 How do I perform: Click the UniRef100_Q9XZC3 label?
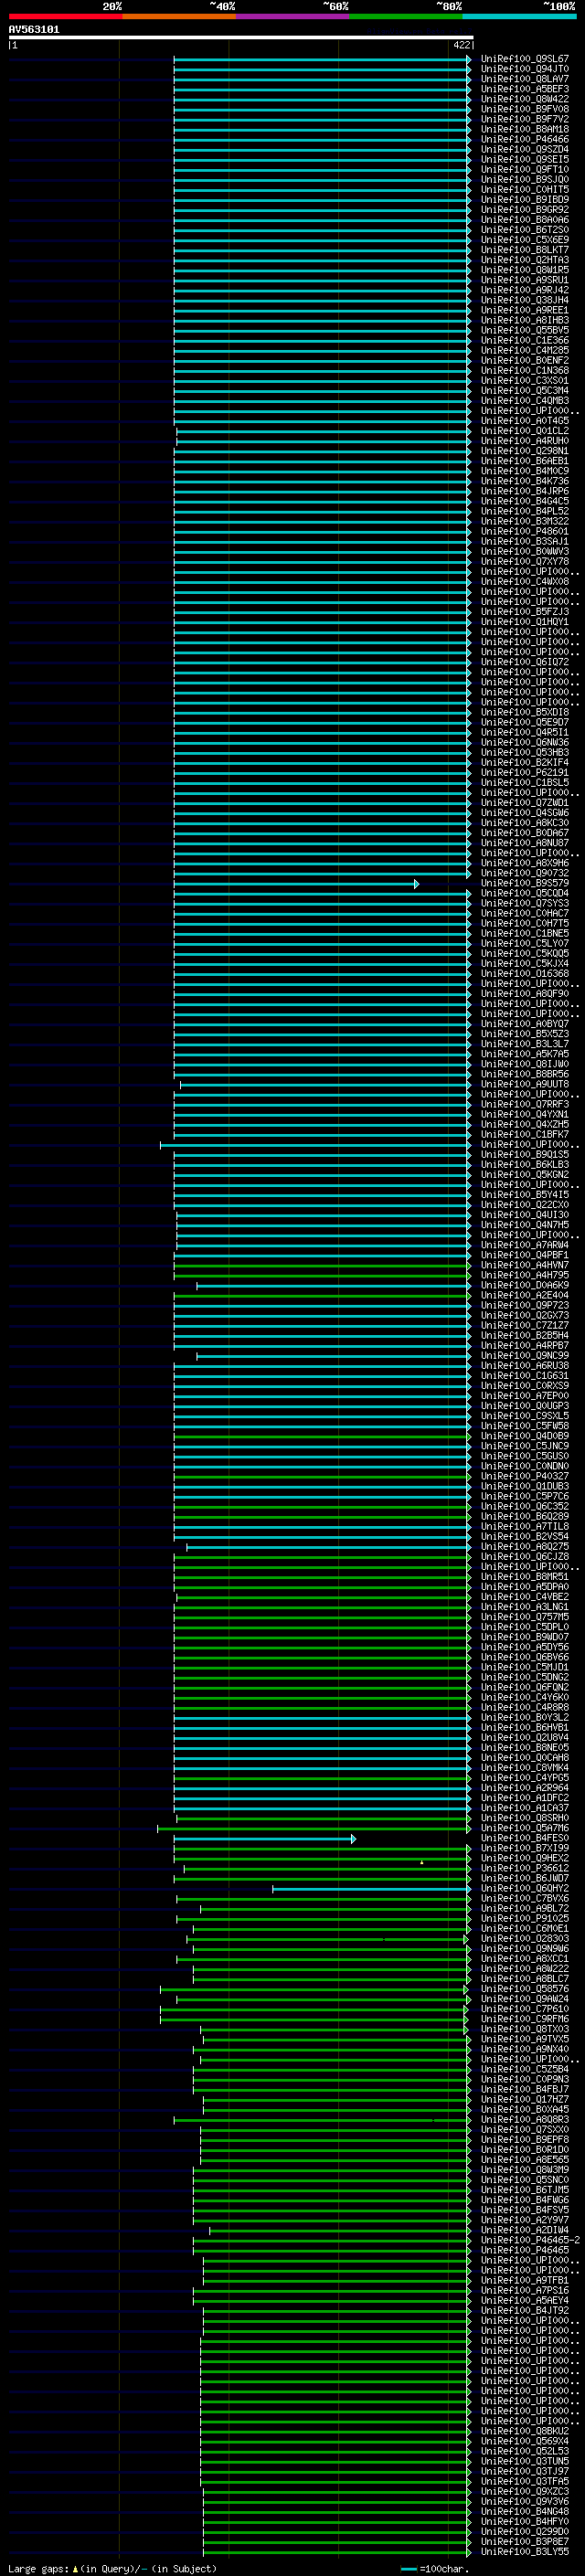click(525, 2491)
